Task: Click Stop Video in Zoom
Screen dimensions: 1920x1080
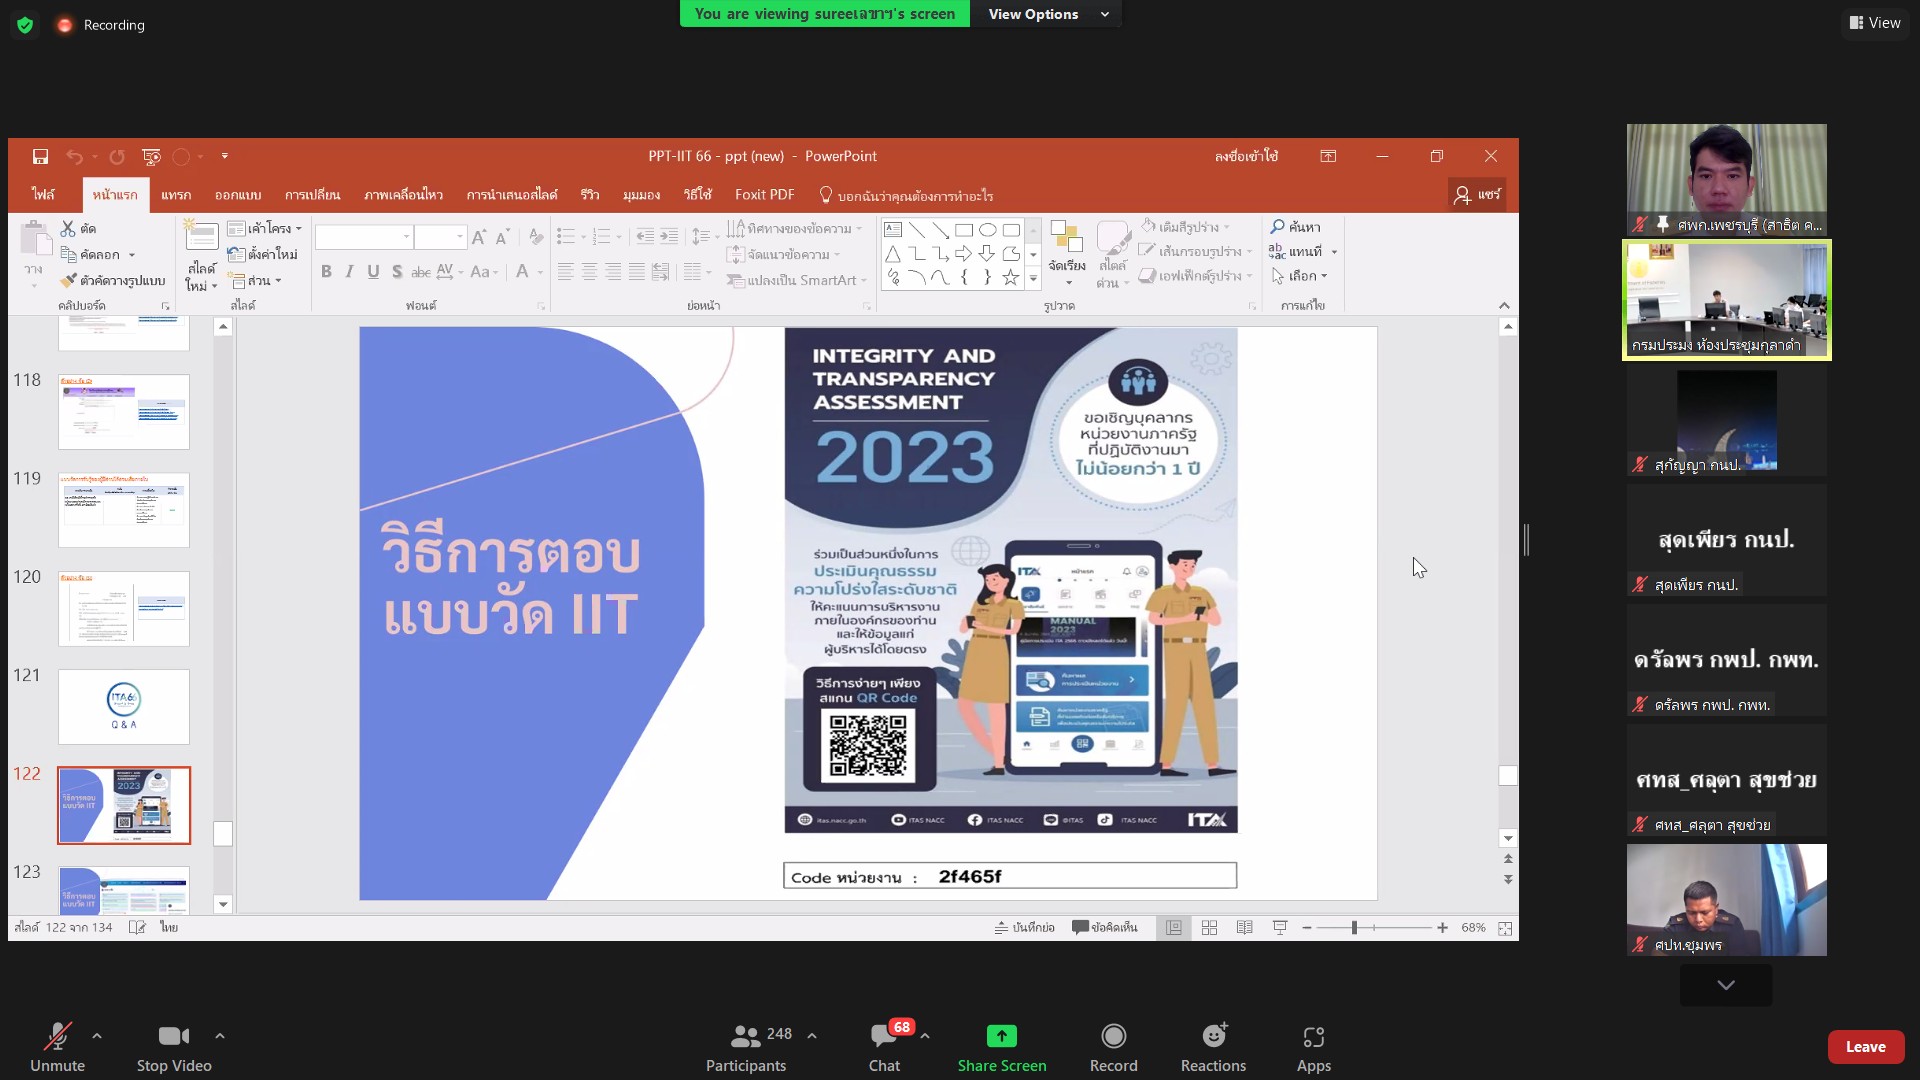Action: [174, 1046]
